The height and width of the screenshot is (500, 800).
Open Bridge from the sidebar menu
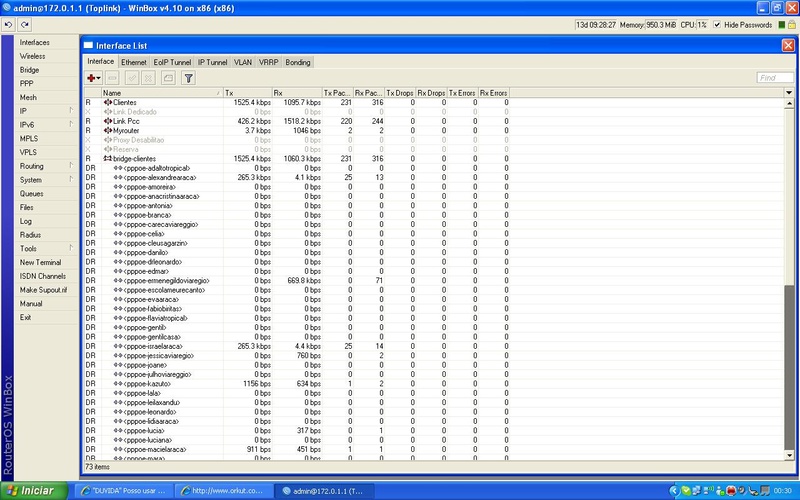(46, 70)
